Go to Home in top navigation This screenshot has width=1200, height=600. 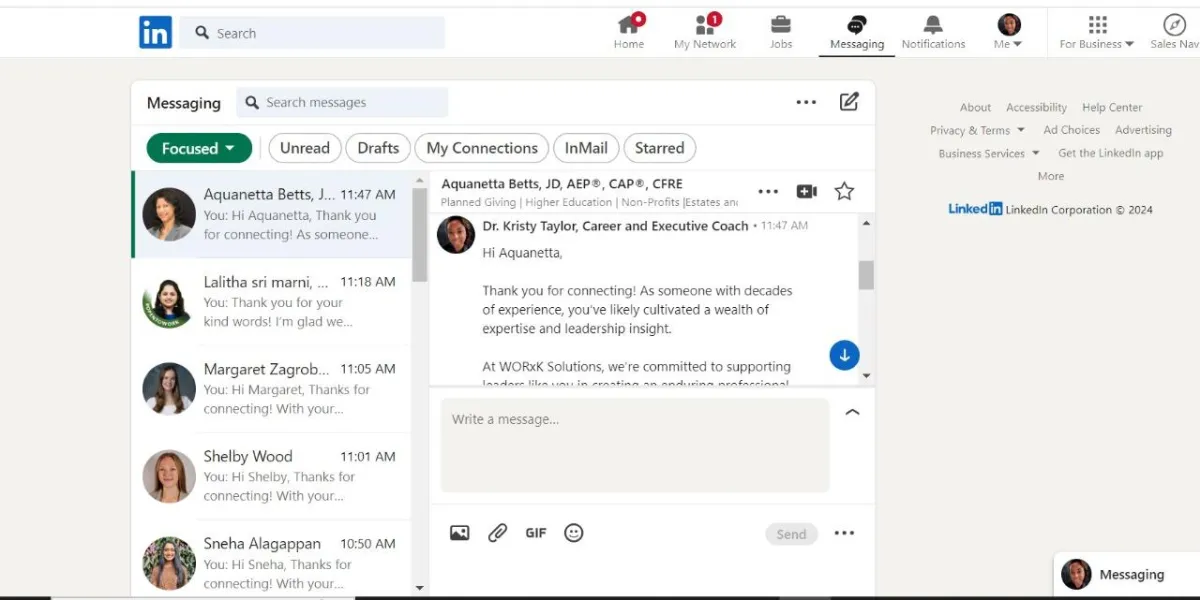[x=629, y=32]
